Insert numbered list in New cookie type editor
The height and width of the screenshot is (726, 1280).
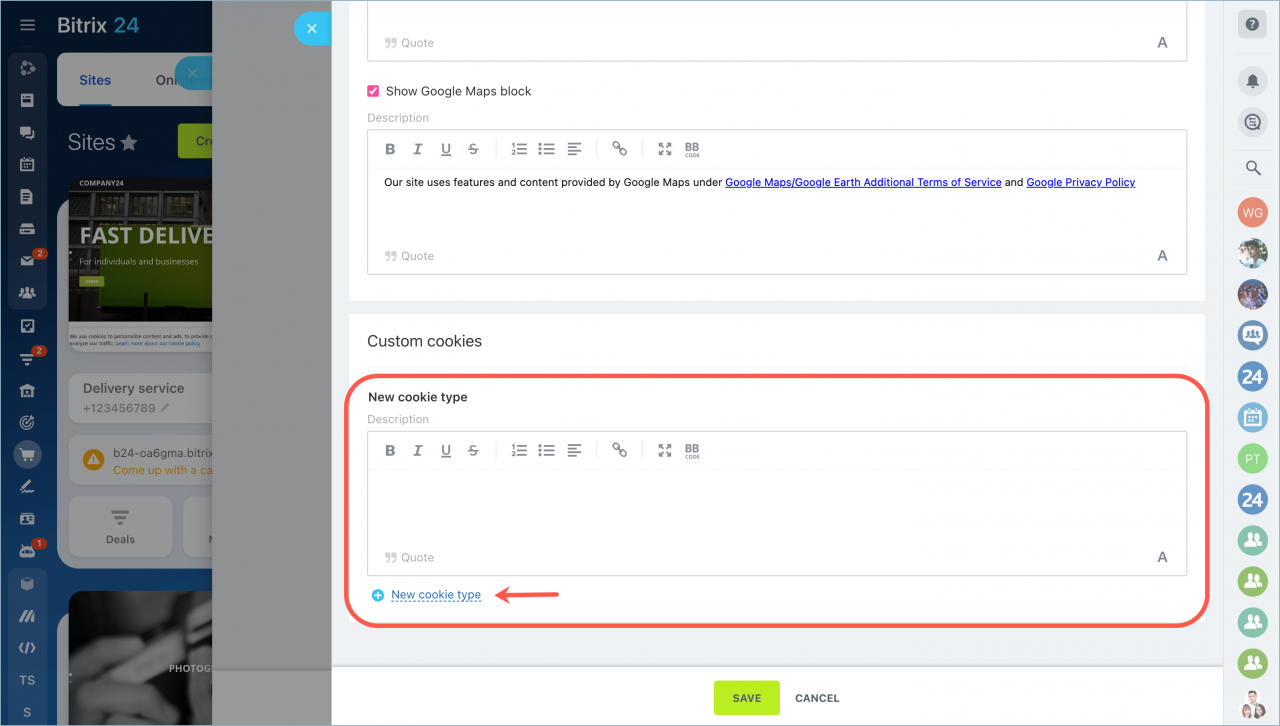(x=519, y=451)
